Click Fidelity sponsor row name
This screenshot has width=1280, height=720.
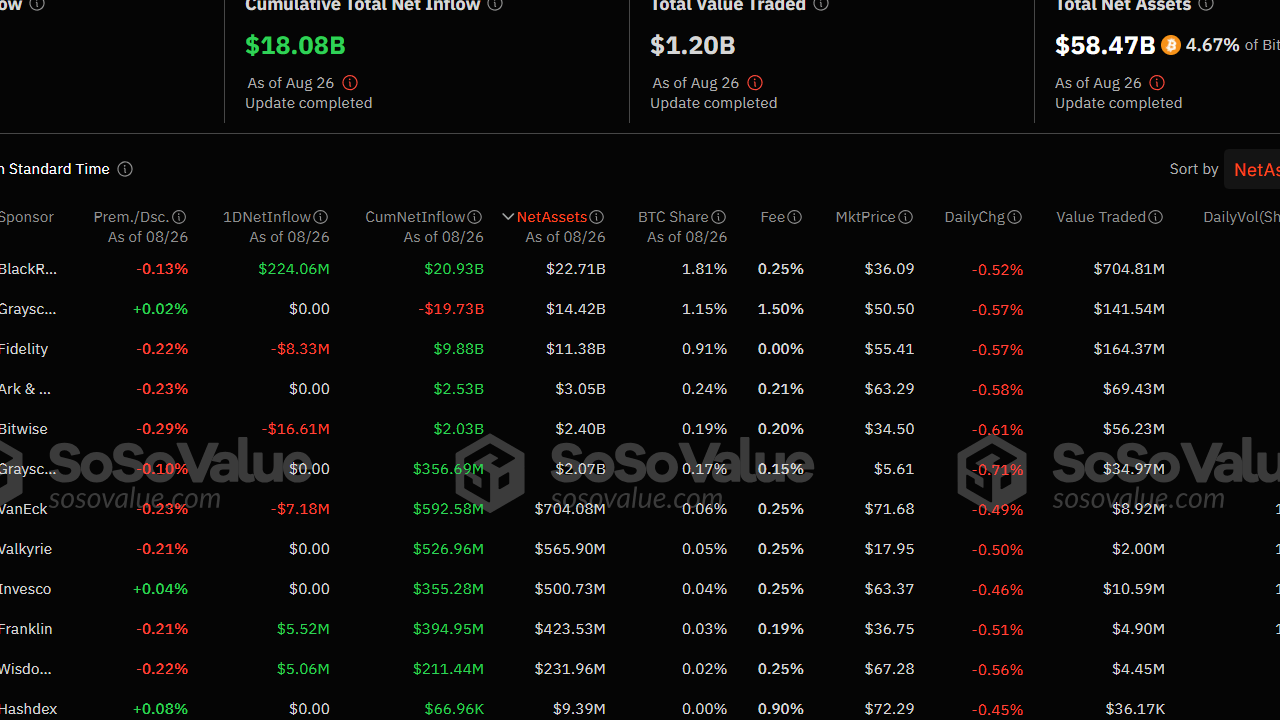point(24,349)
